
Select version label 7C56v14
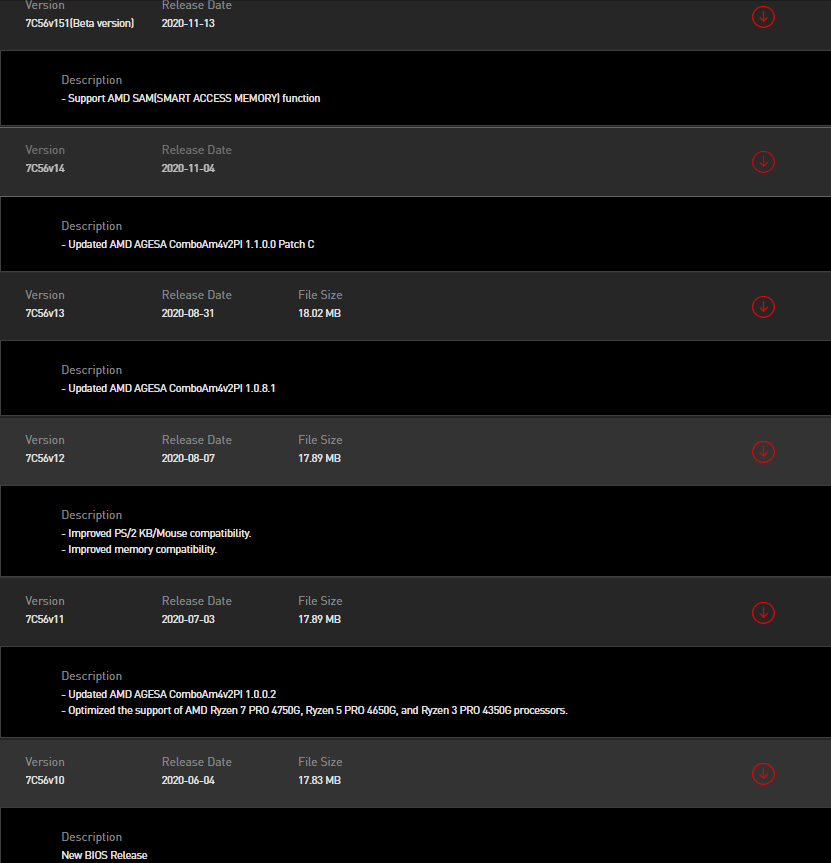45,168
